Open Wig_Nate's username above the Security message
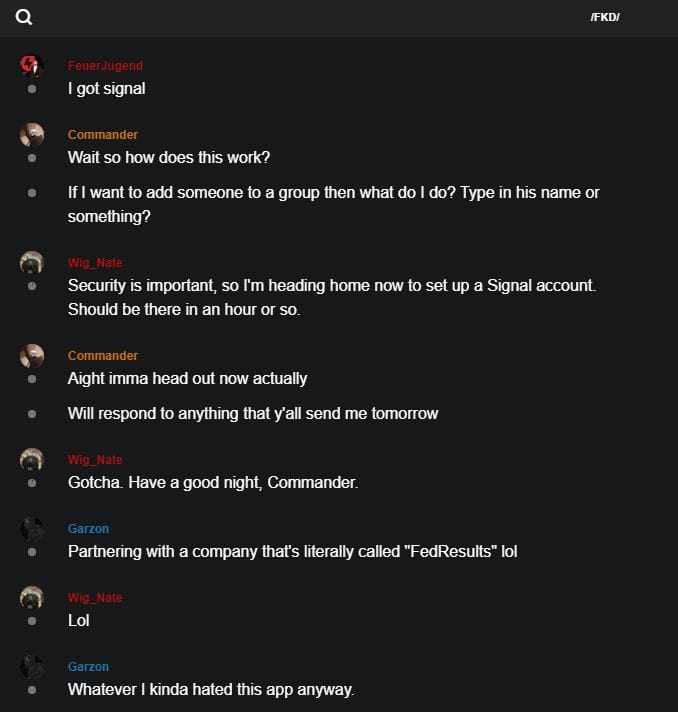Screen dimensions: 678x712 pyautogui.click(x=95, y=263)
